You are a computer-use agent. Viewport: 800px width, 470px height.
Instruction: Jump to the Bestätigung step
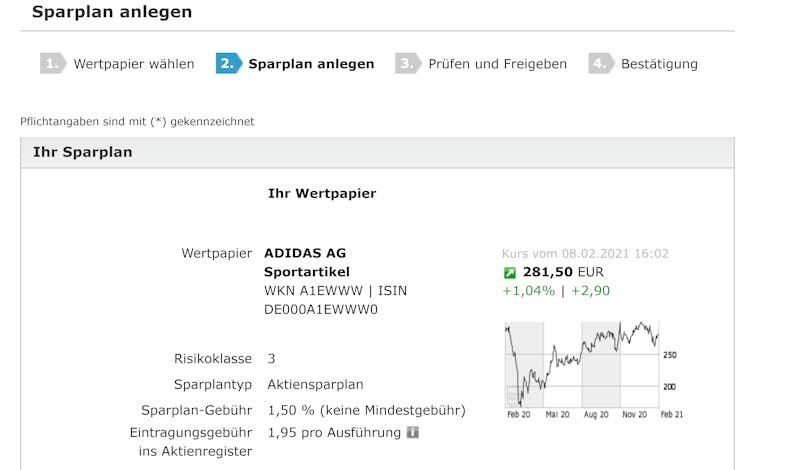(x=659, y=64)
